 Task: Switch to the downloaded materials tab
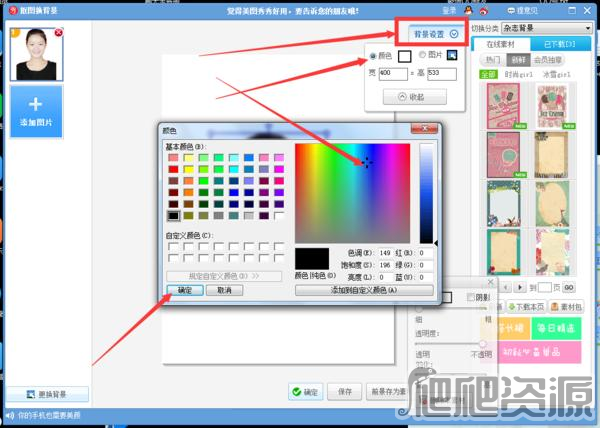tap(561, 45)
